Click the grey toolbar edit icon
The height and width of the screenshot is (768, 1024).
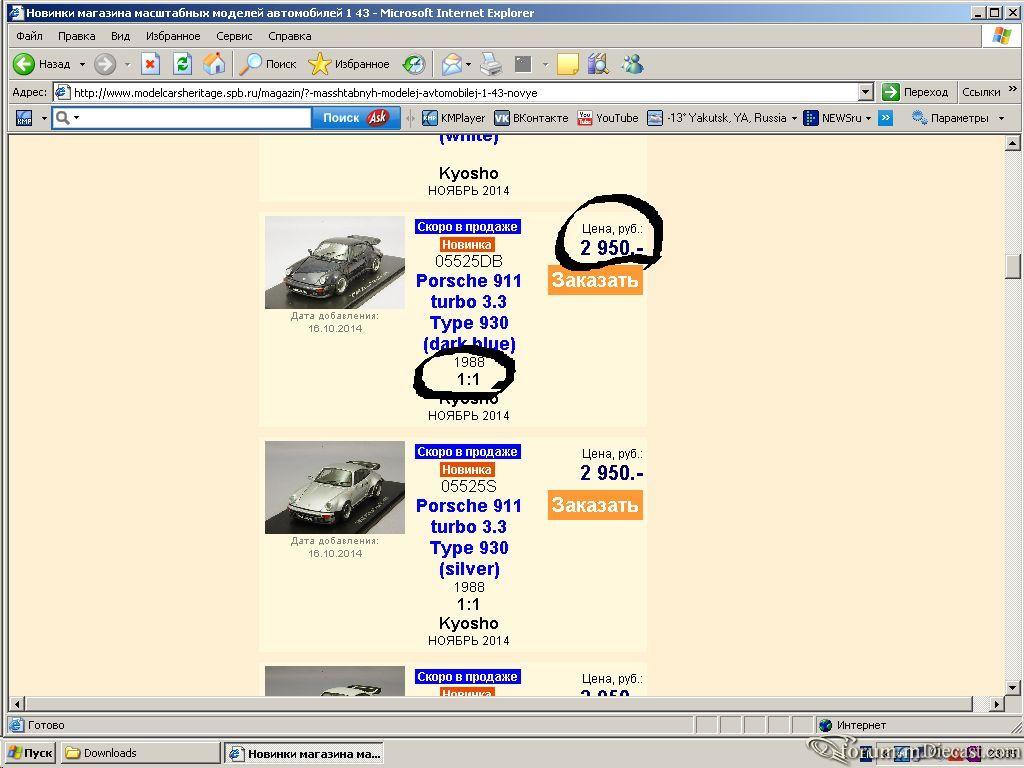[x=523, y=64]
